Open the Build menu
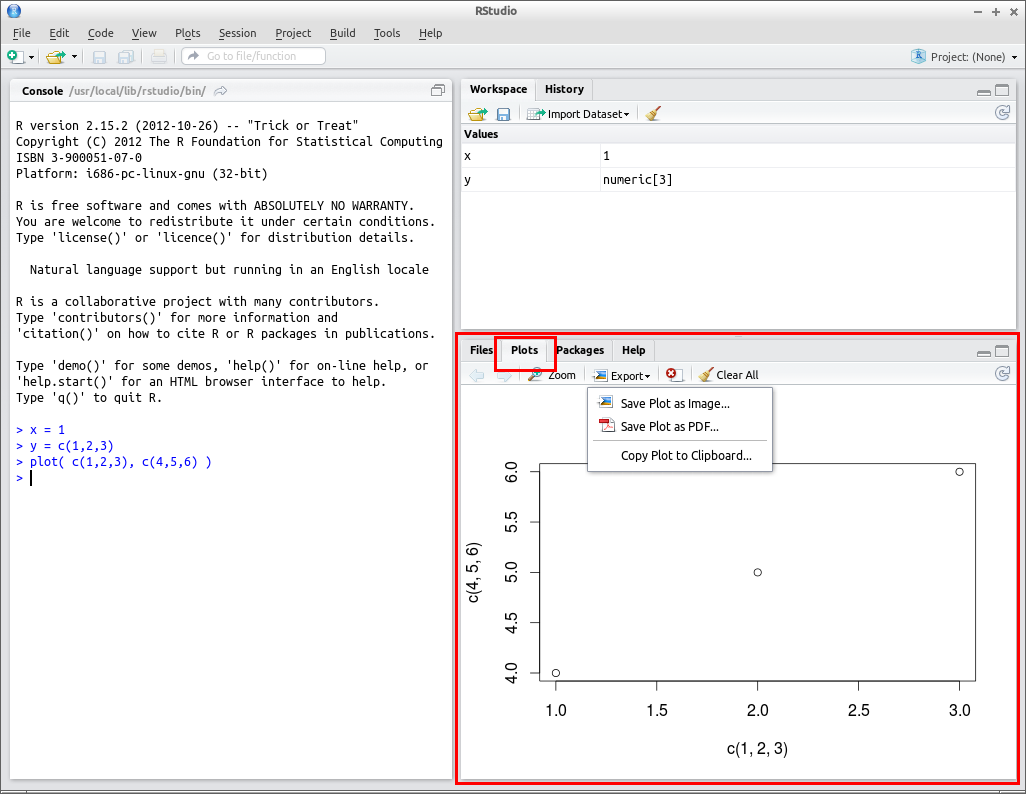 click(x=343, y=33)
